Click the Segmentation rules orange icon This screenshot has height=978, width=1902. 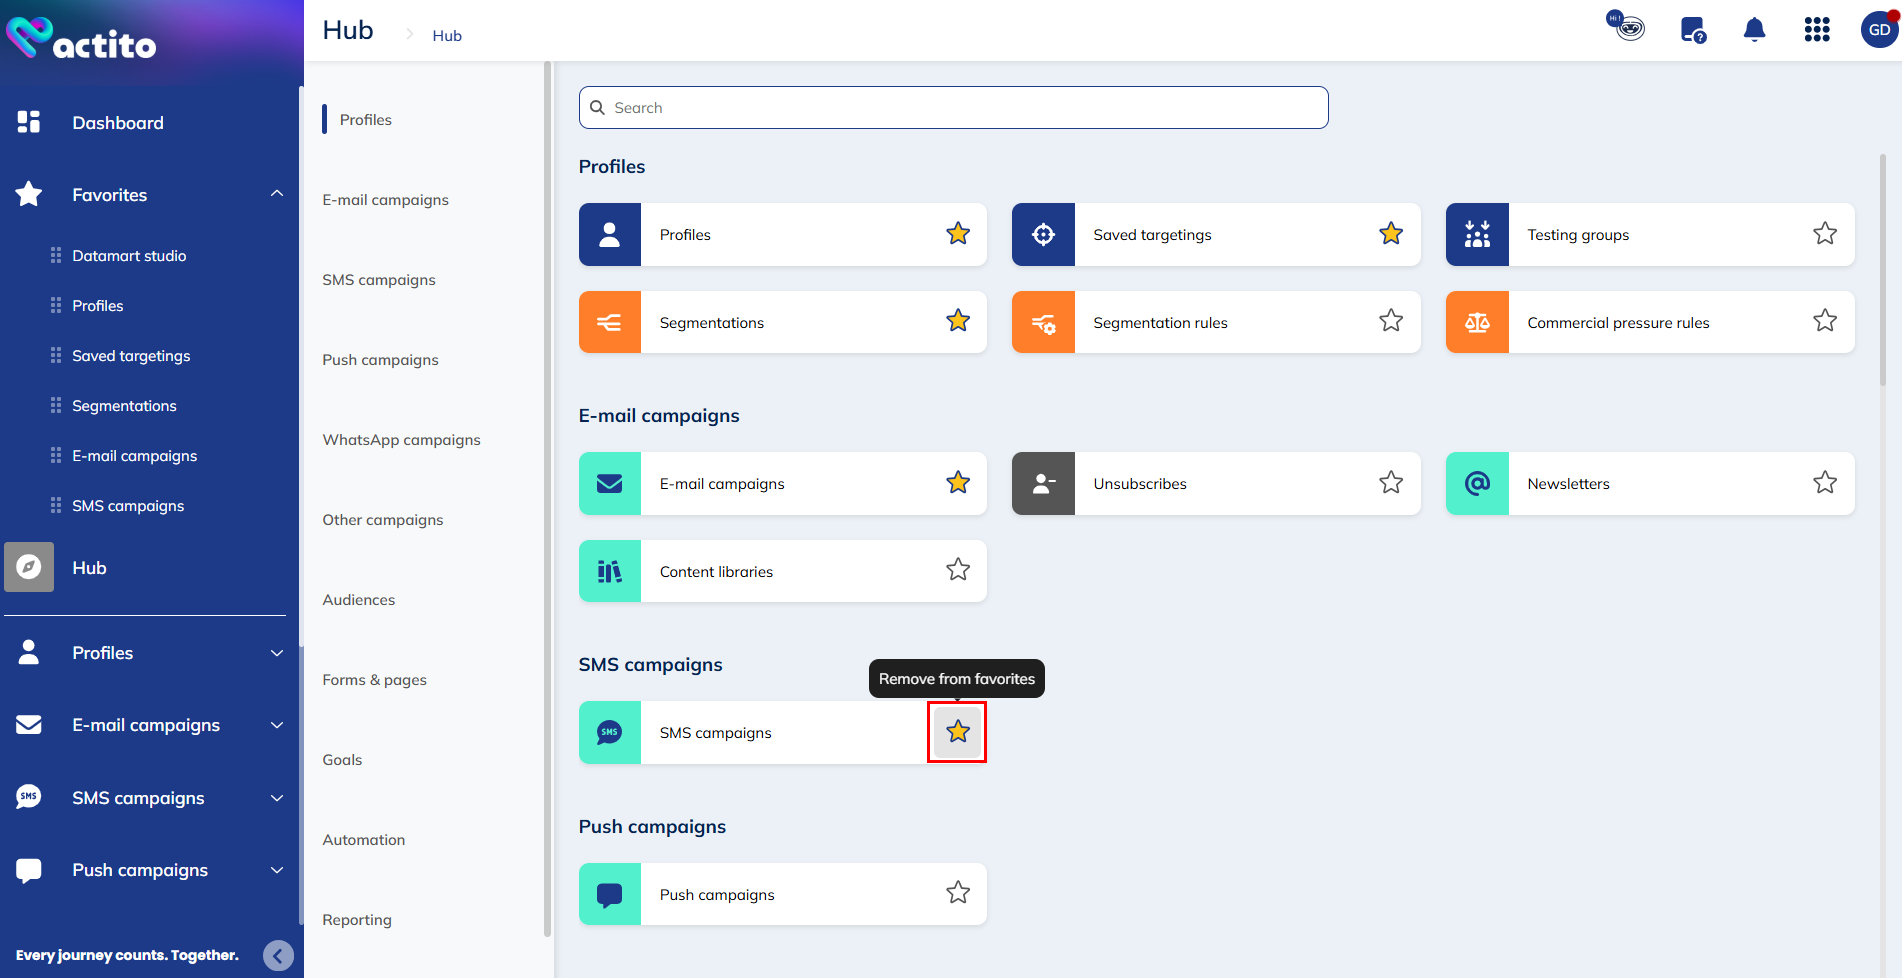coord(1043,323)
